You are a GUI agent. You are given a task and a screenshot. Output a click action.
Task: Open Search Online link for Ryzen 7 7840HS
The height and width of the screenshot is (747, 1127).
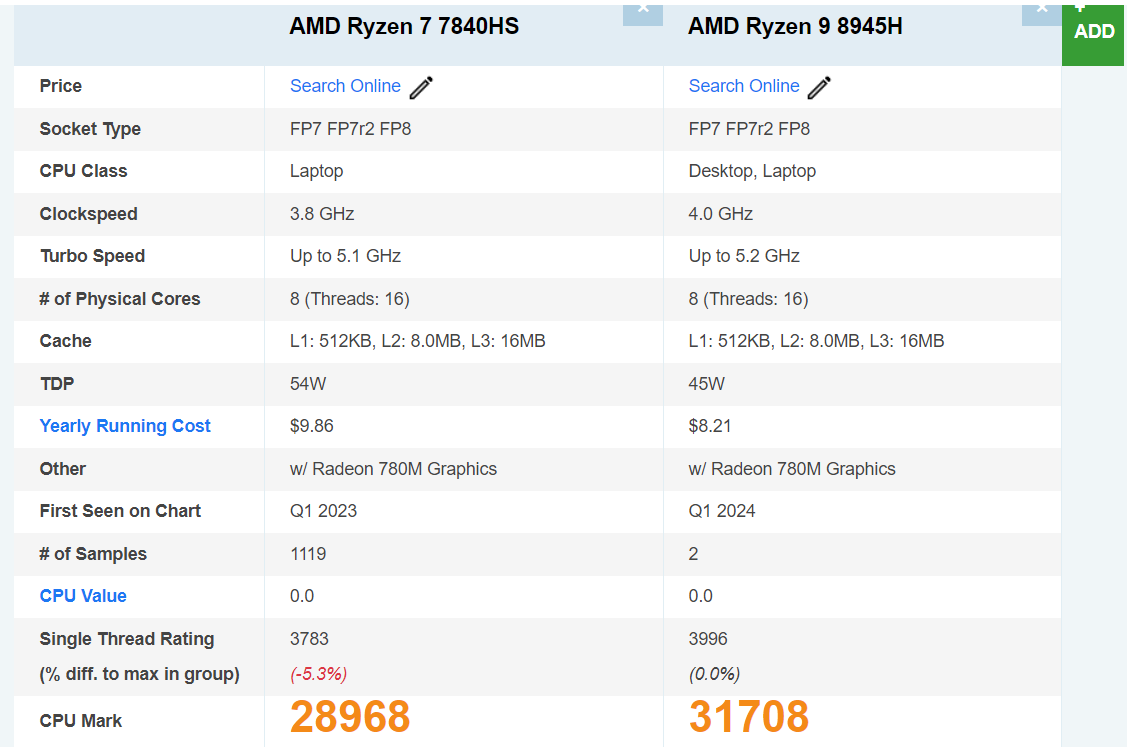345,86
